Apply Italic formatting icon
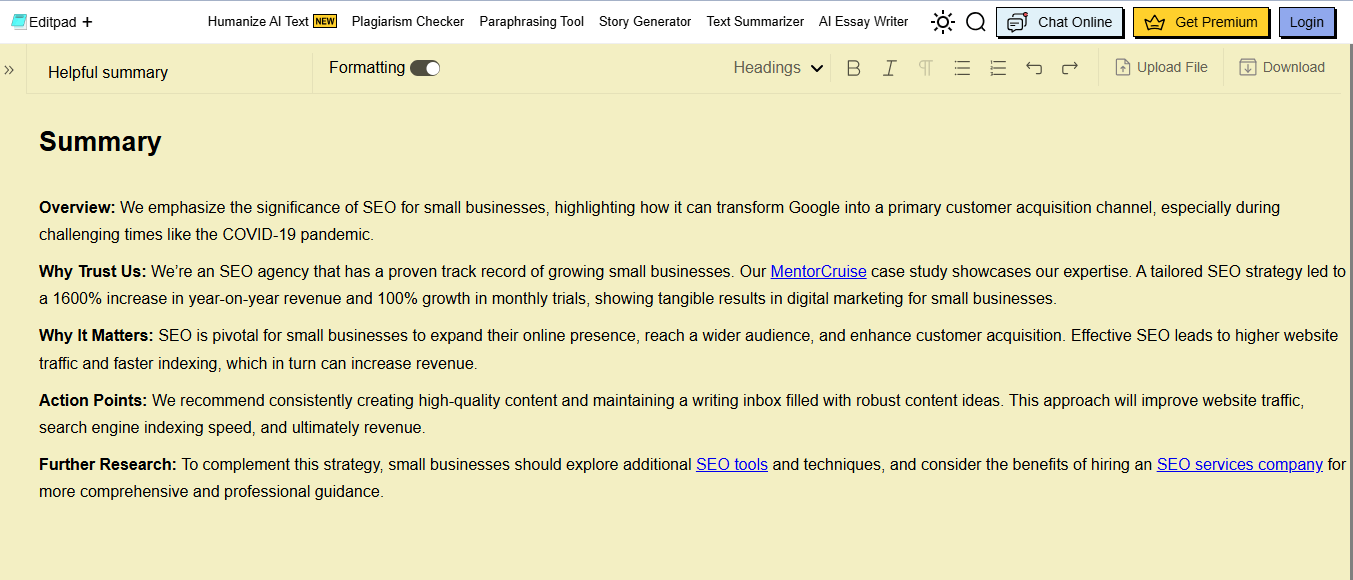This screenshot has height=580, width=1353. [889, 68]
